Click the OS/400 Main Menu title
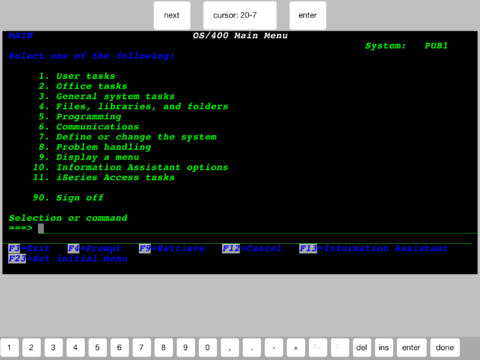 point(240,36)
